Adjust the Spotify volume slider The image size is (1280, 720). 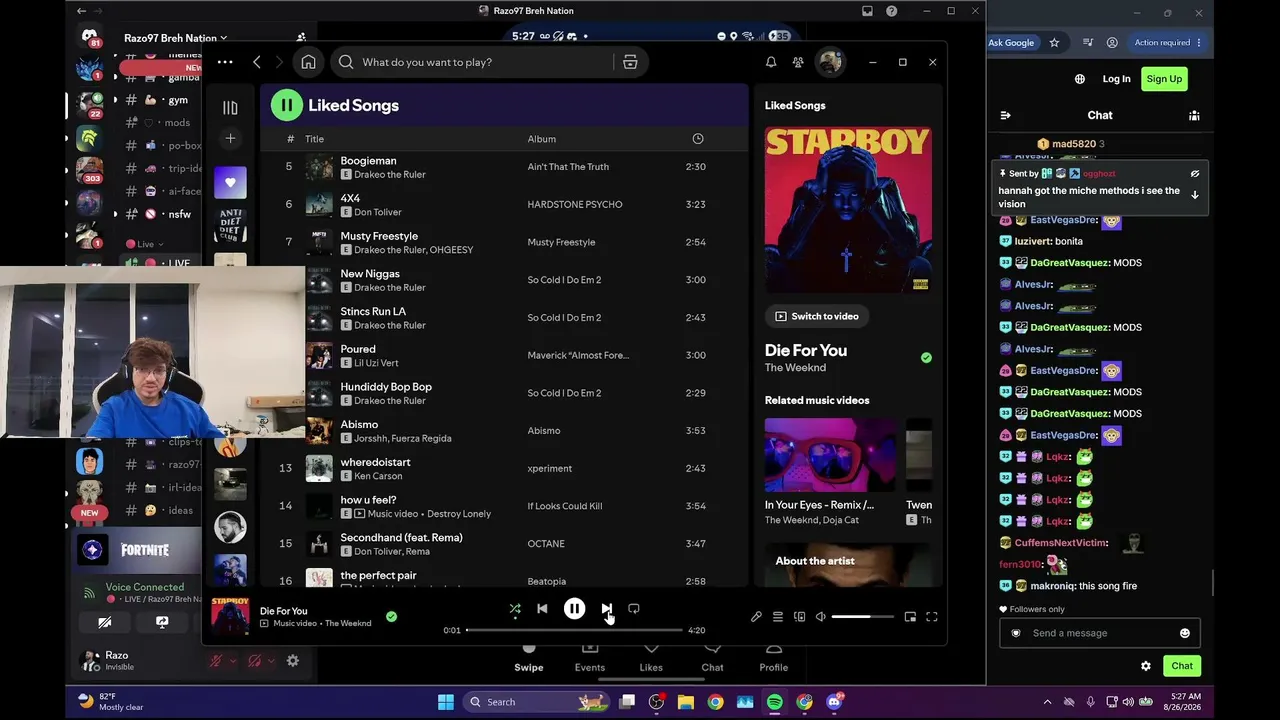[862, 617]
